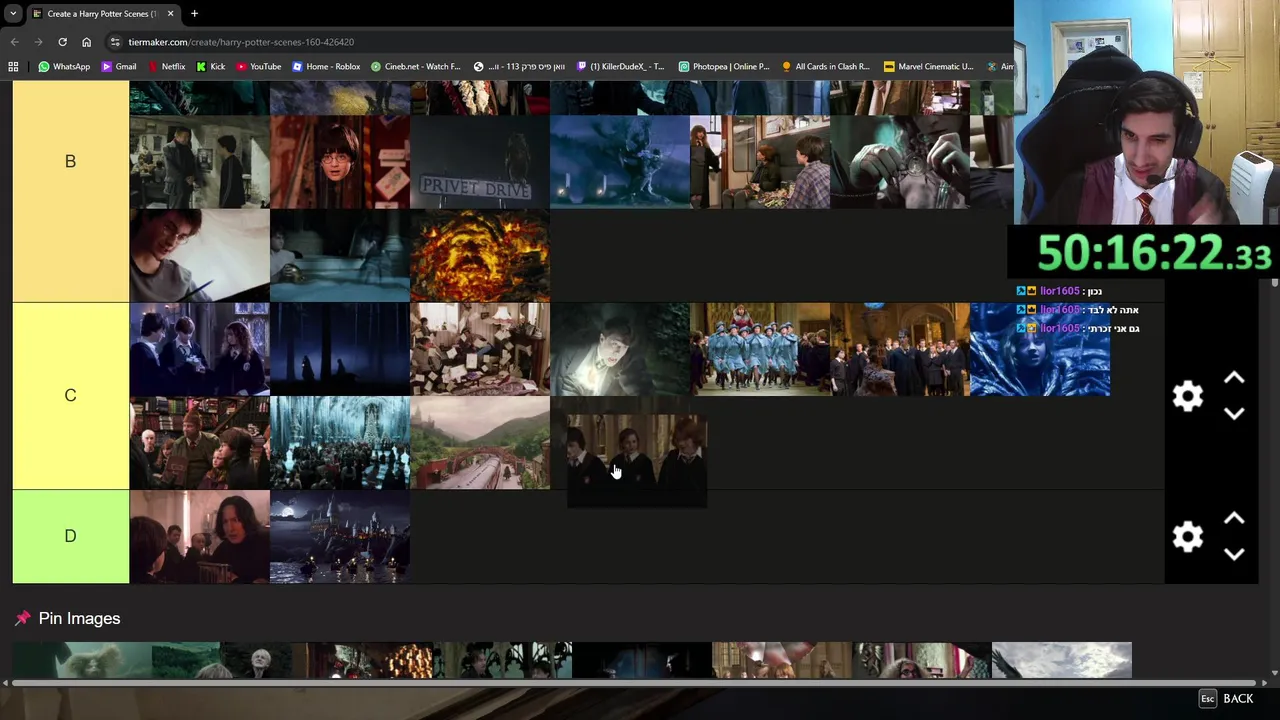Pick the candles image in the pin images pool

pos(362,660)
